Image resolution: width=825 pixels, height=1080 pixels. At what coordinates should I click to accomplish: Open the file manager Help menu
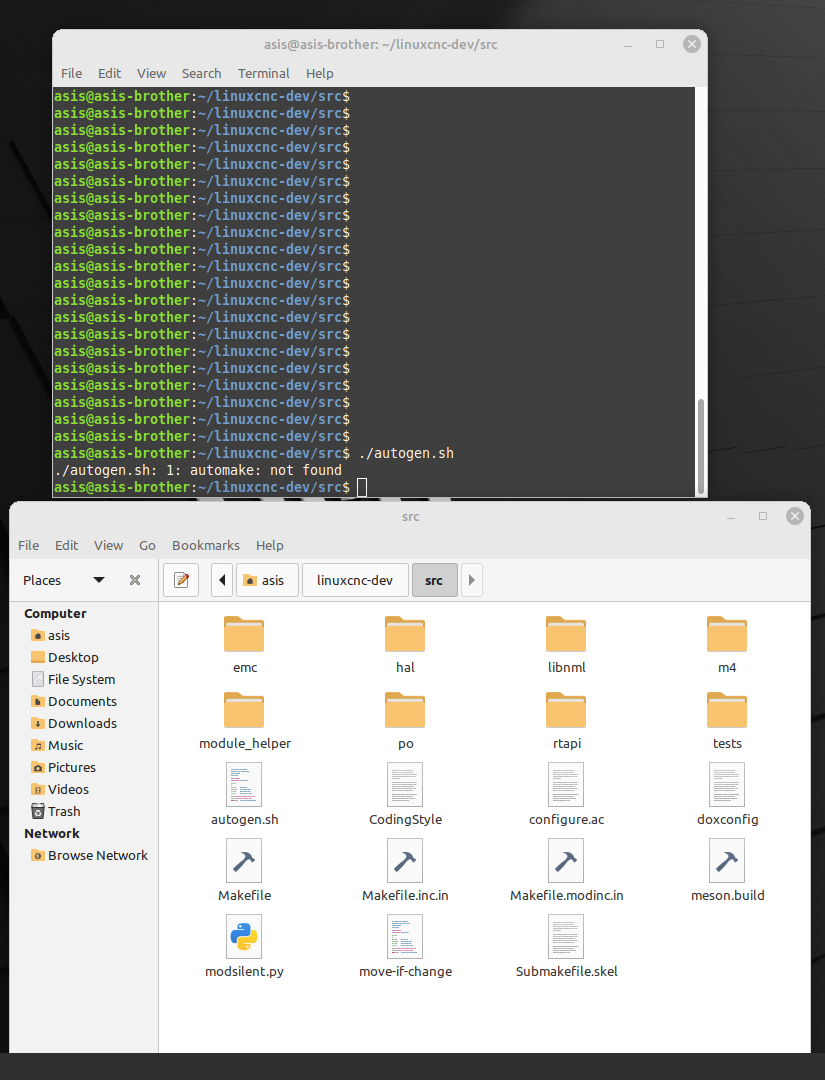pos(270,545)
